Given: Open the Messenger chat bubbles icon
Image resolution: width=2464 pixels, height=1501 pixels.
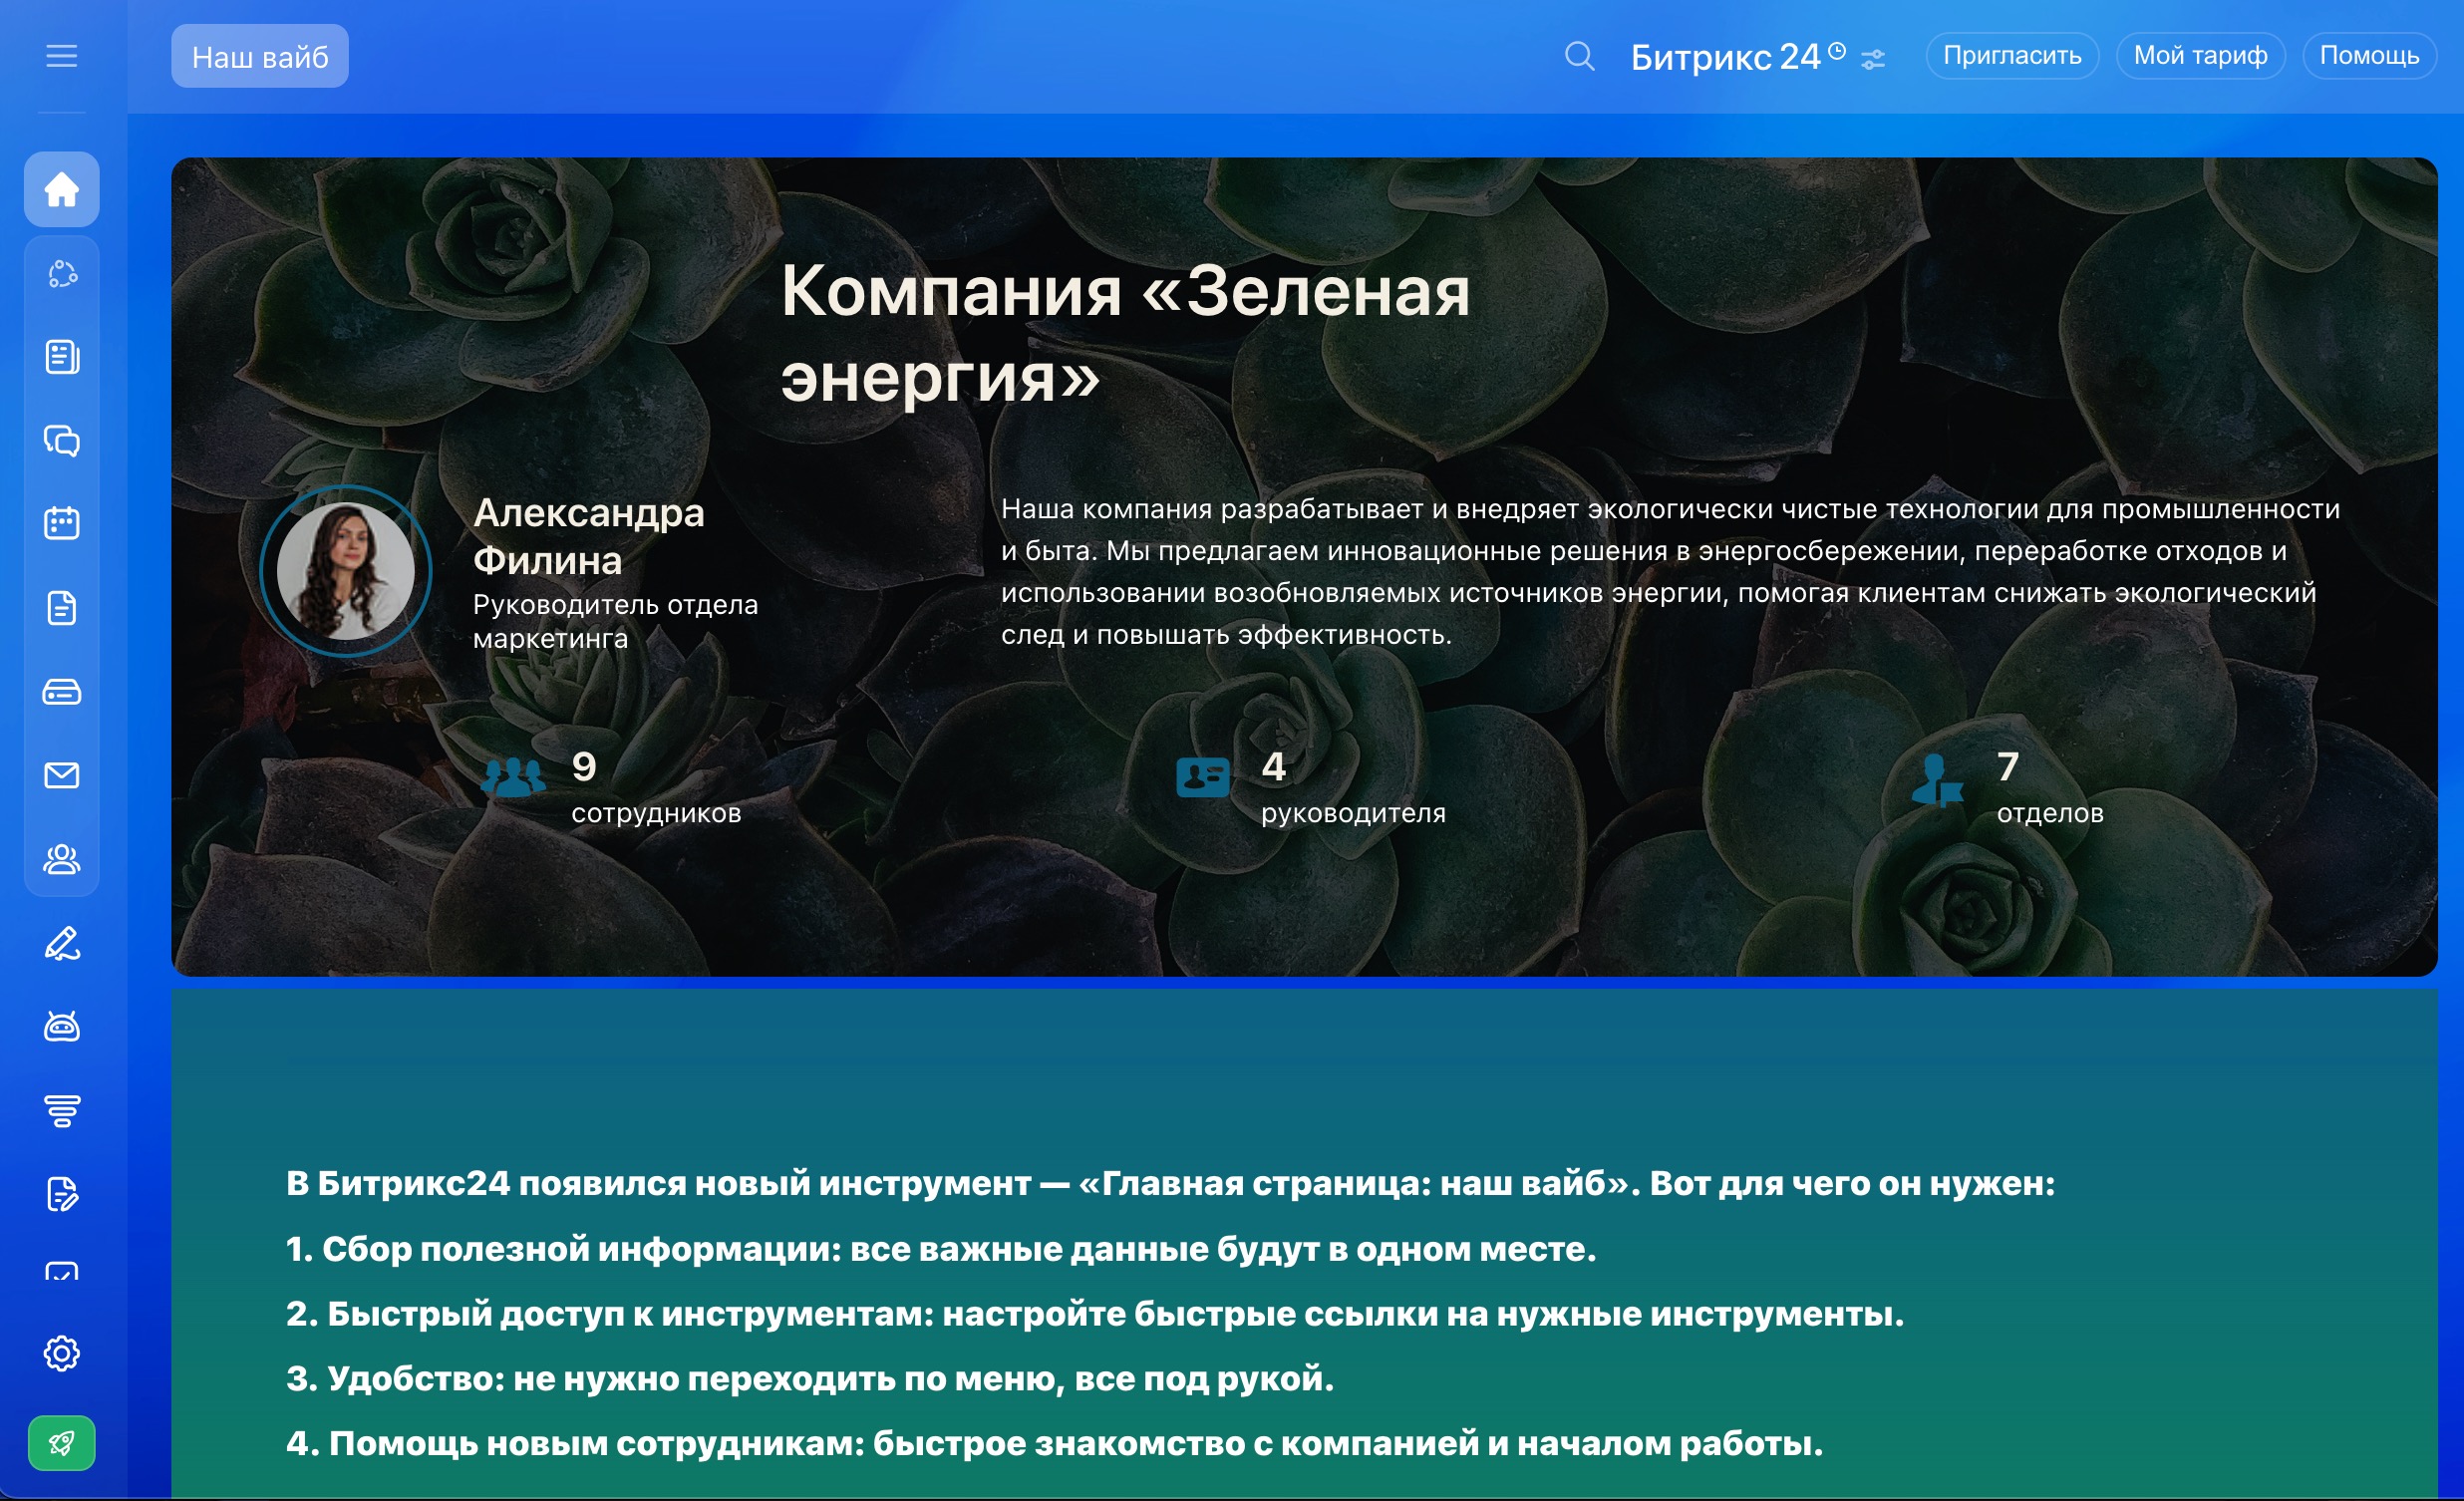Looking at the screenshot, I should click(x=62, y=441).
